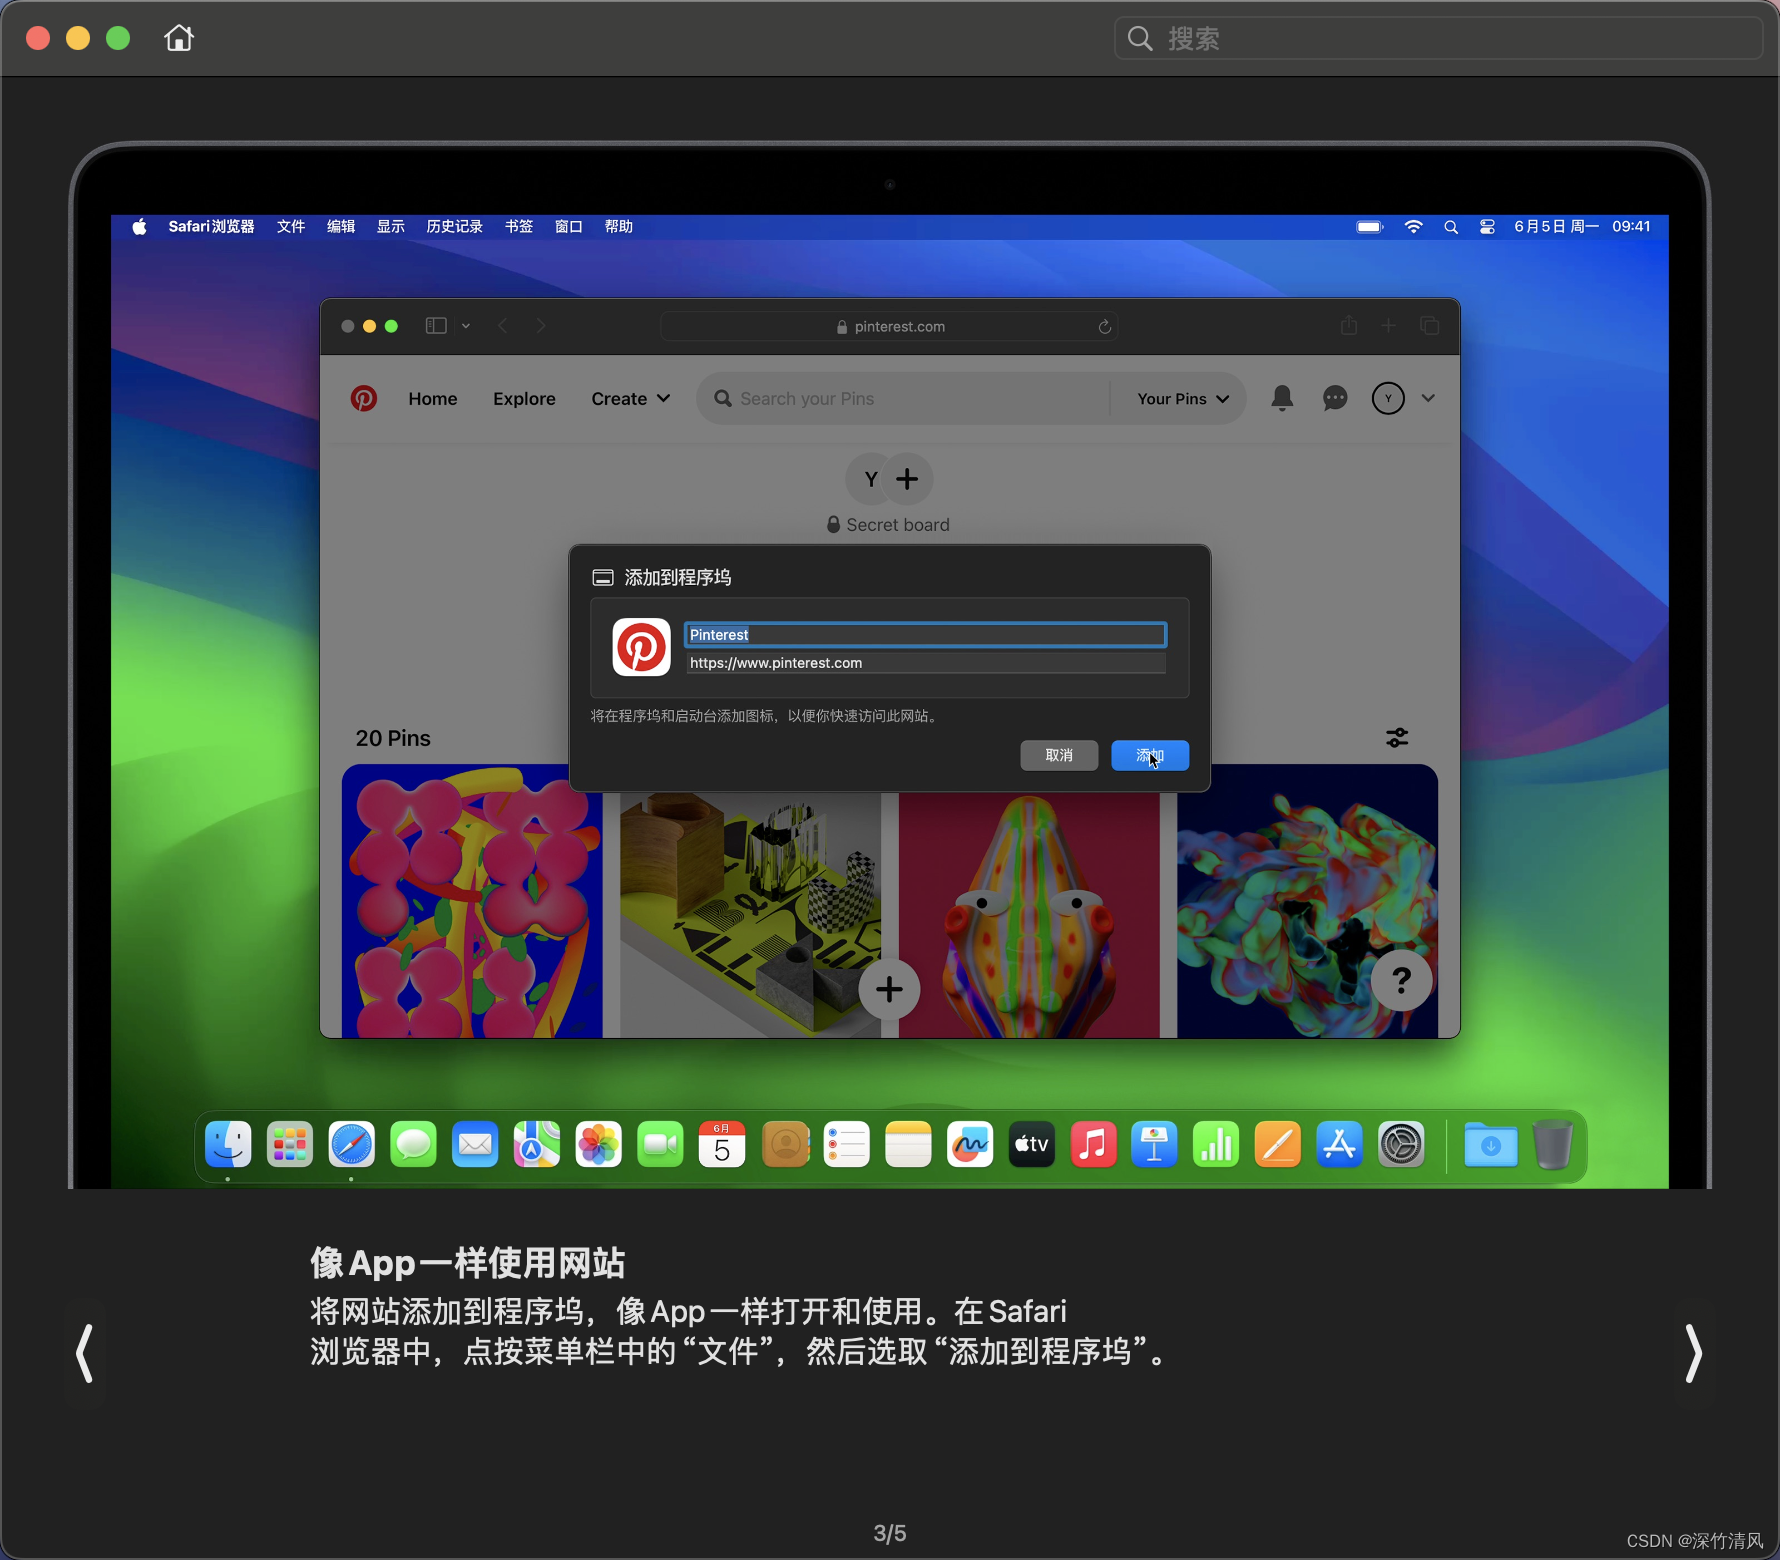Open Freeform in the Dock
This screenshot has height=1560, width=1780.
pos(970,1145)
